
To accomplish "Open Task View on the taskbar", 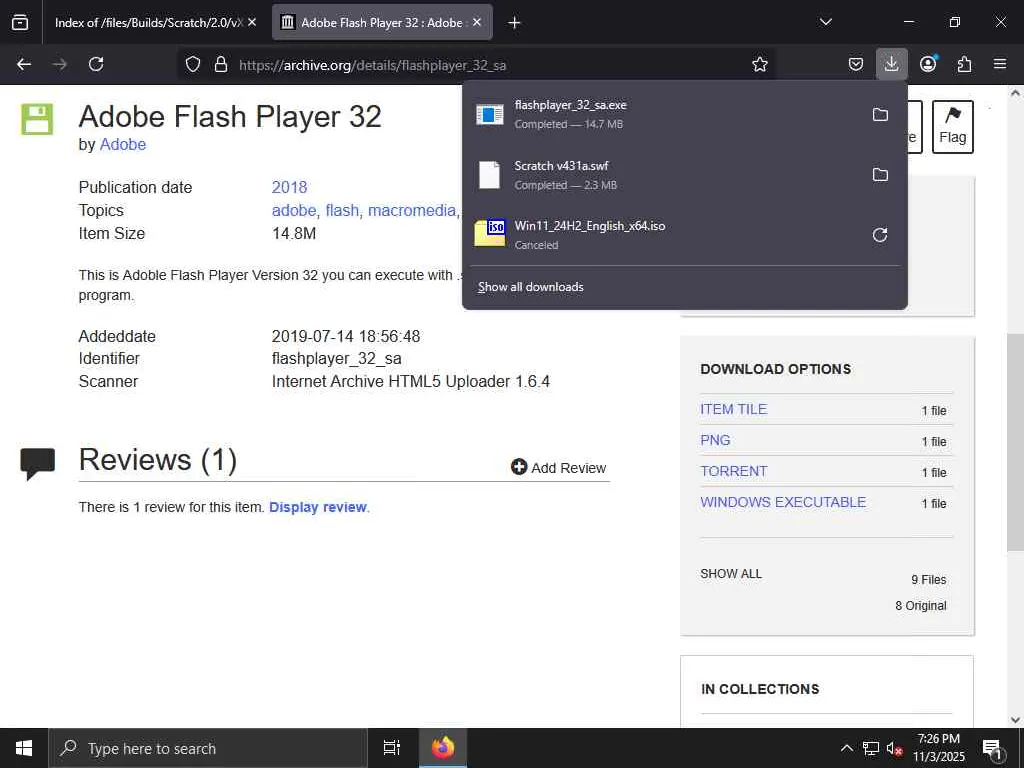I will click(x=391, y=748).
